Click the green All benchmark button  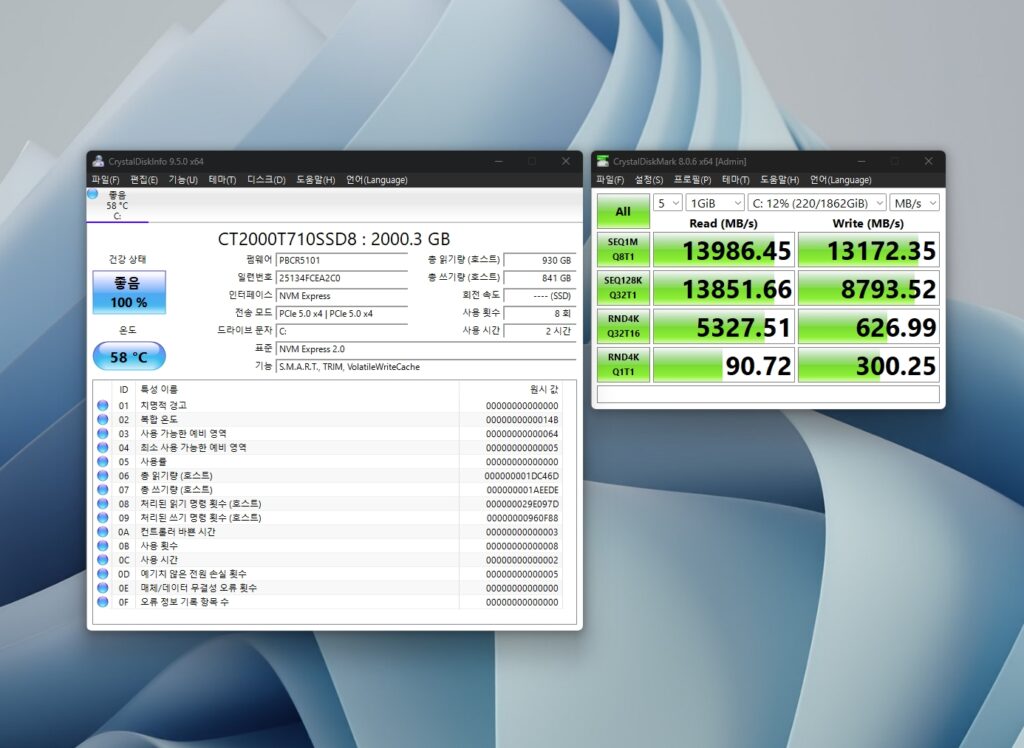(623, 211)
